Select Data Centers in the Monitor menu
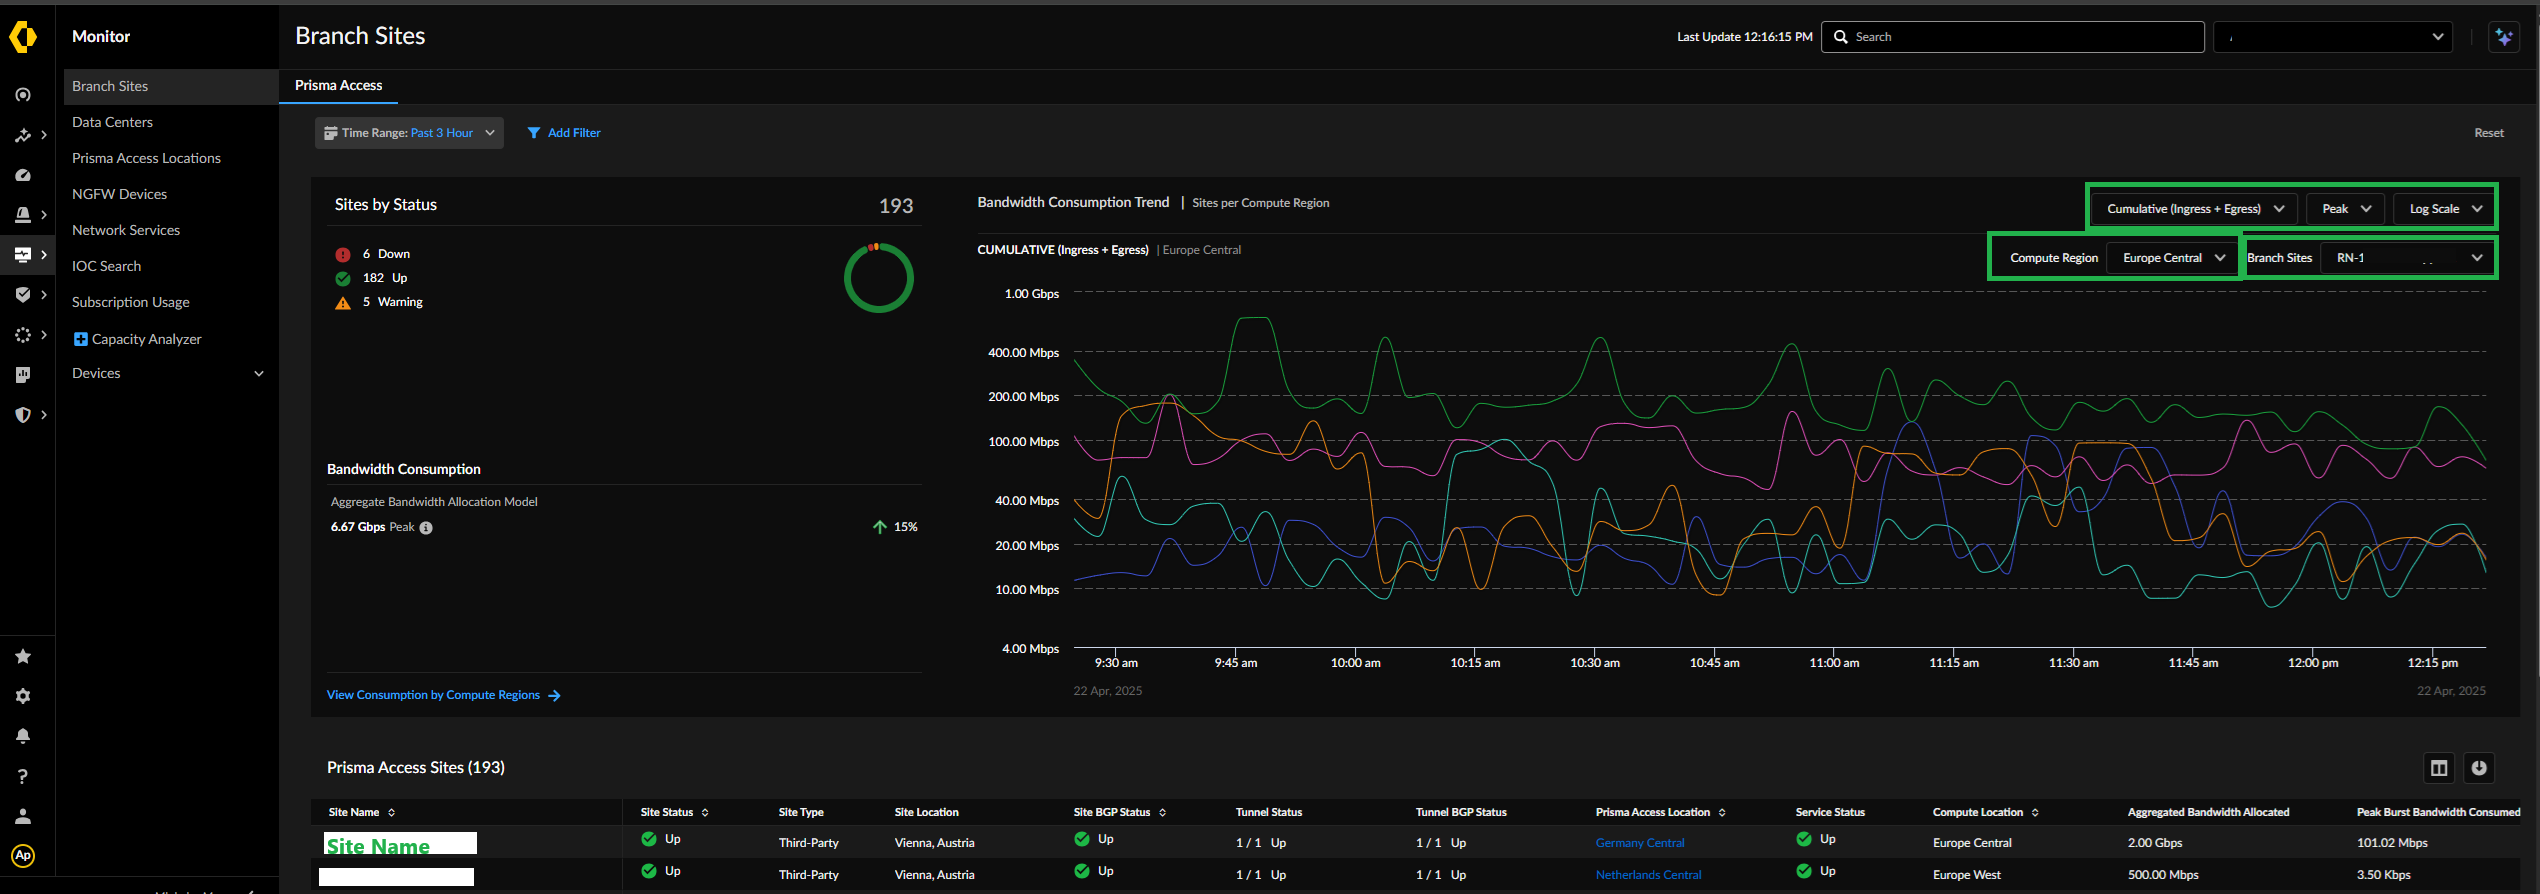Screen dimensions: 2540x894 tap(112, 122)
